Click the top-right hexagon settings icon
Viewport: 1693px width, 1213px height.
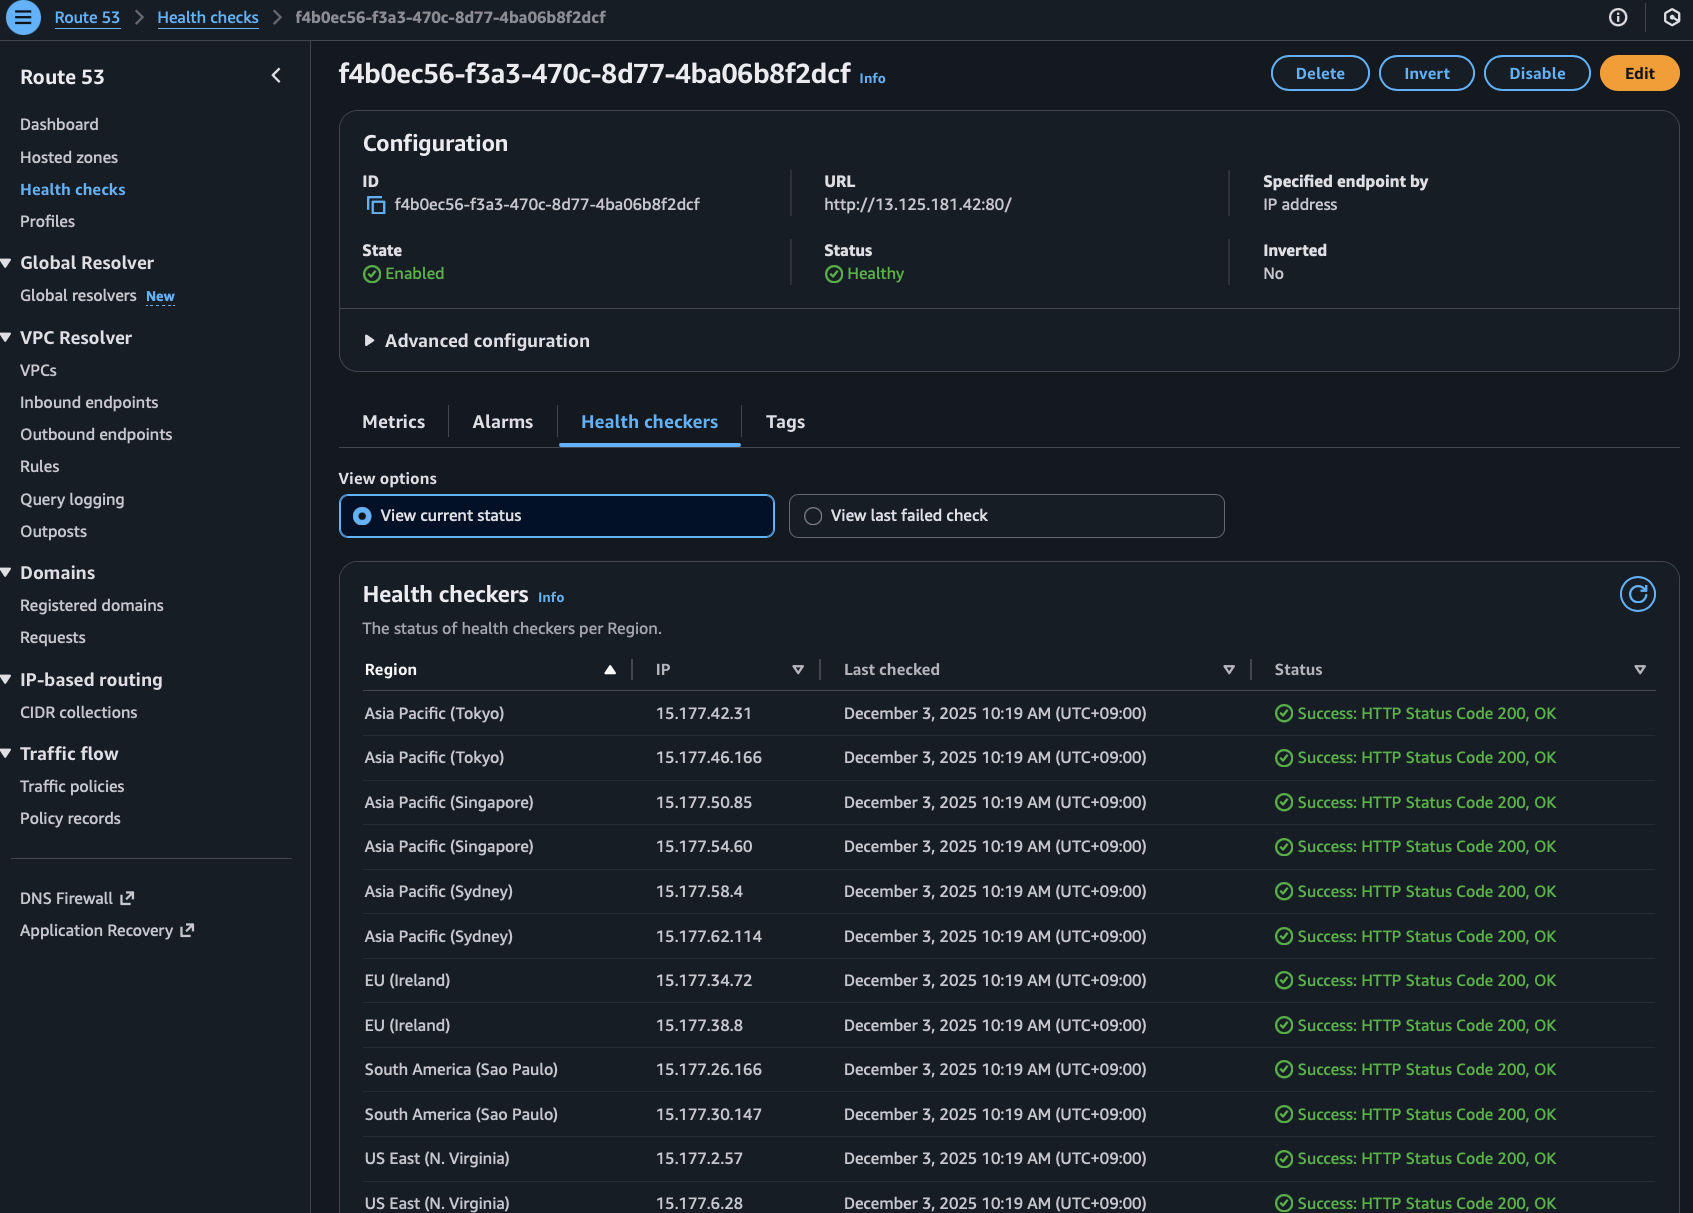point(1671,18)
